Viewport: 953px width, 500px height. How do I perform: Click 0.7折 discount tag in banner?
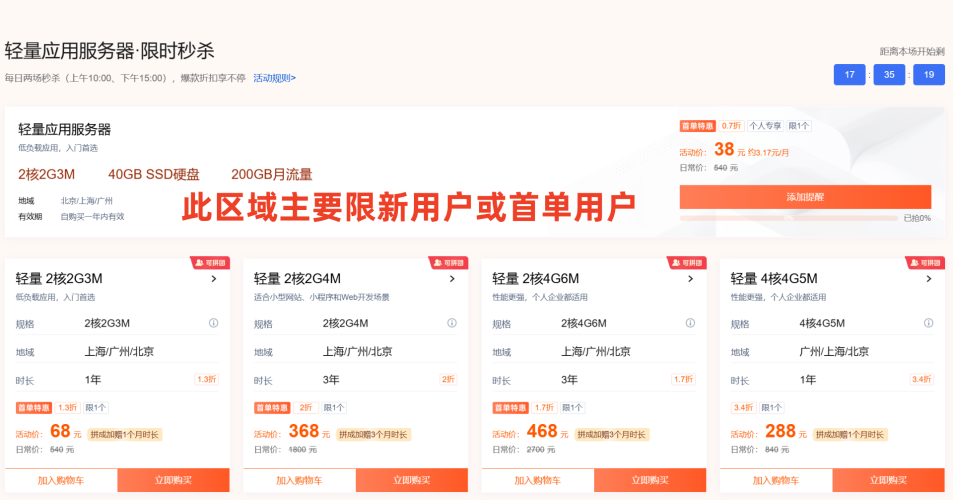731,126
